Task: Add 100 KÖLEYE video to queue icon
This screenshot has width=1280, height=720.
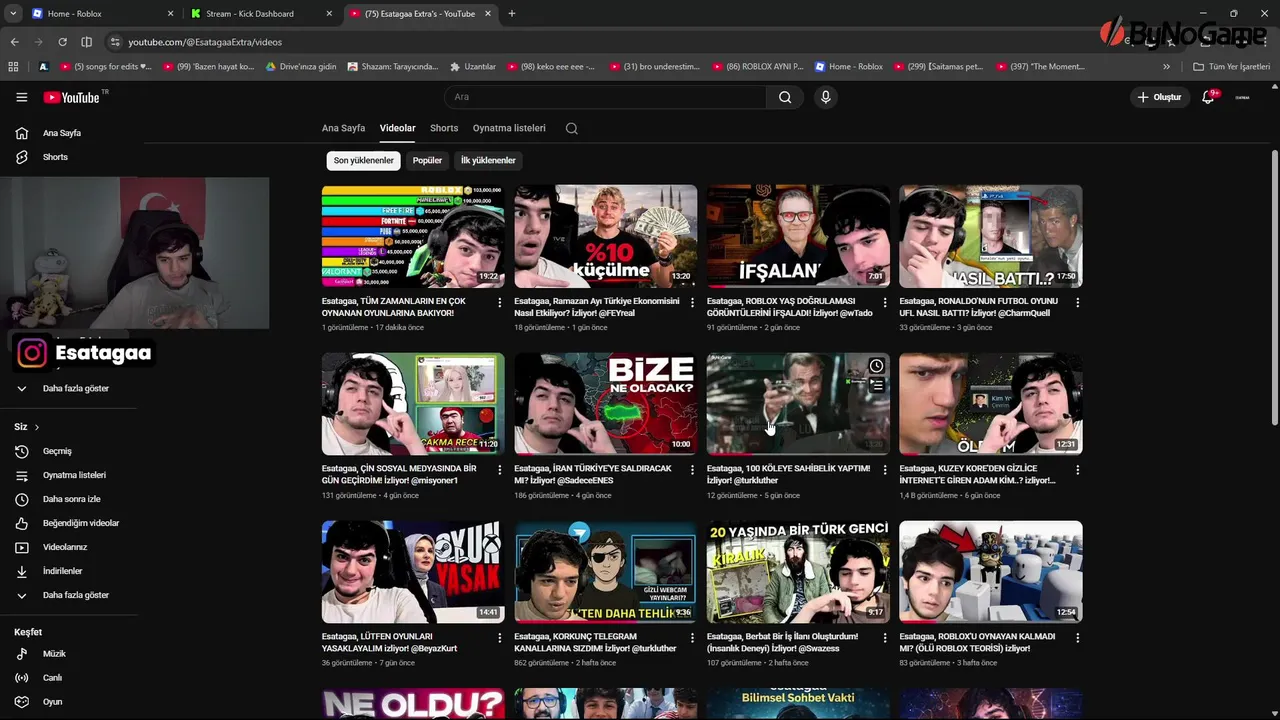Action: (876, 384)
